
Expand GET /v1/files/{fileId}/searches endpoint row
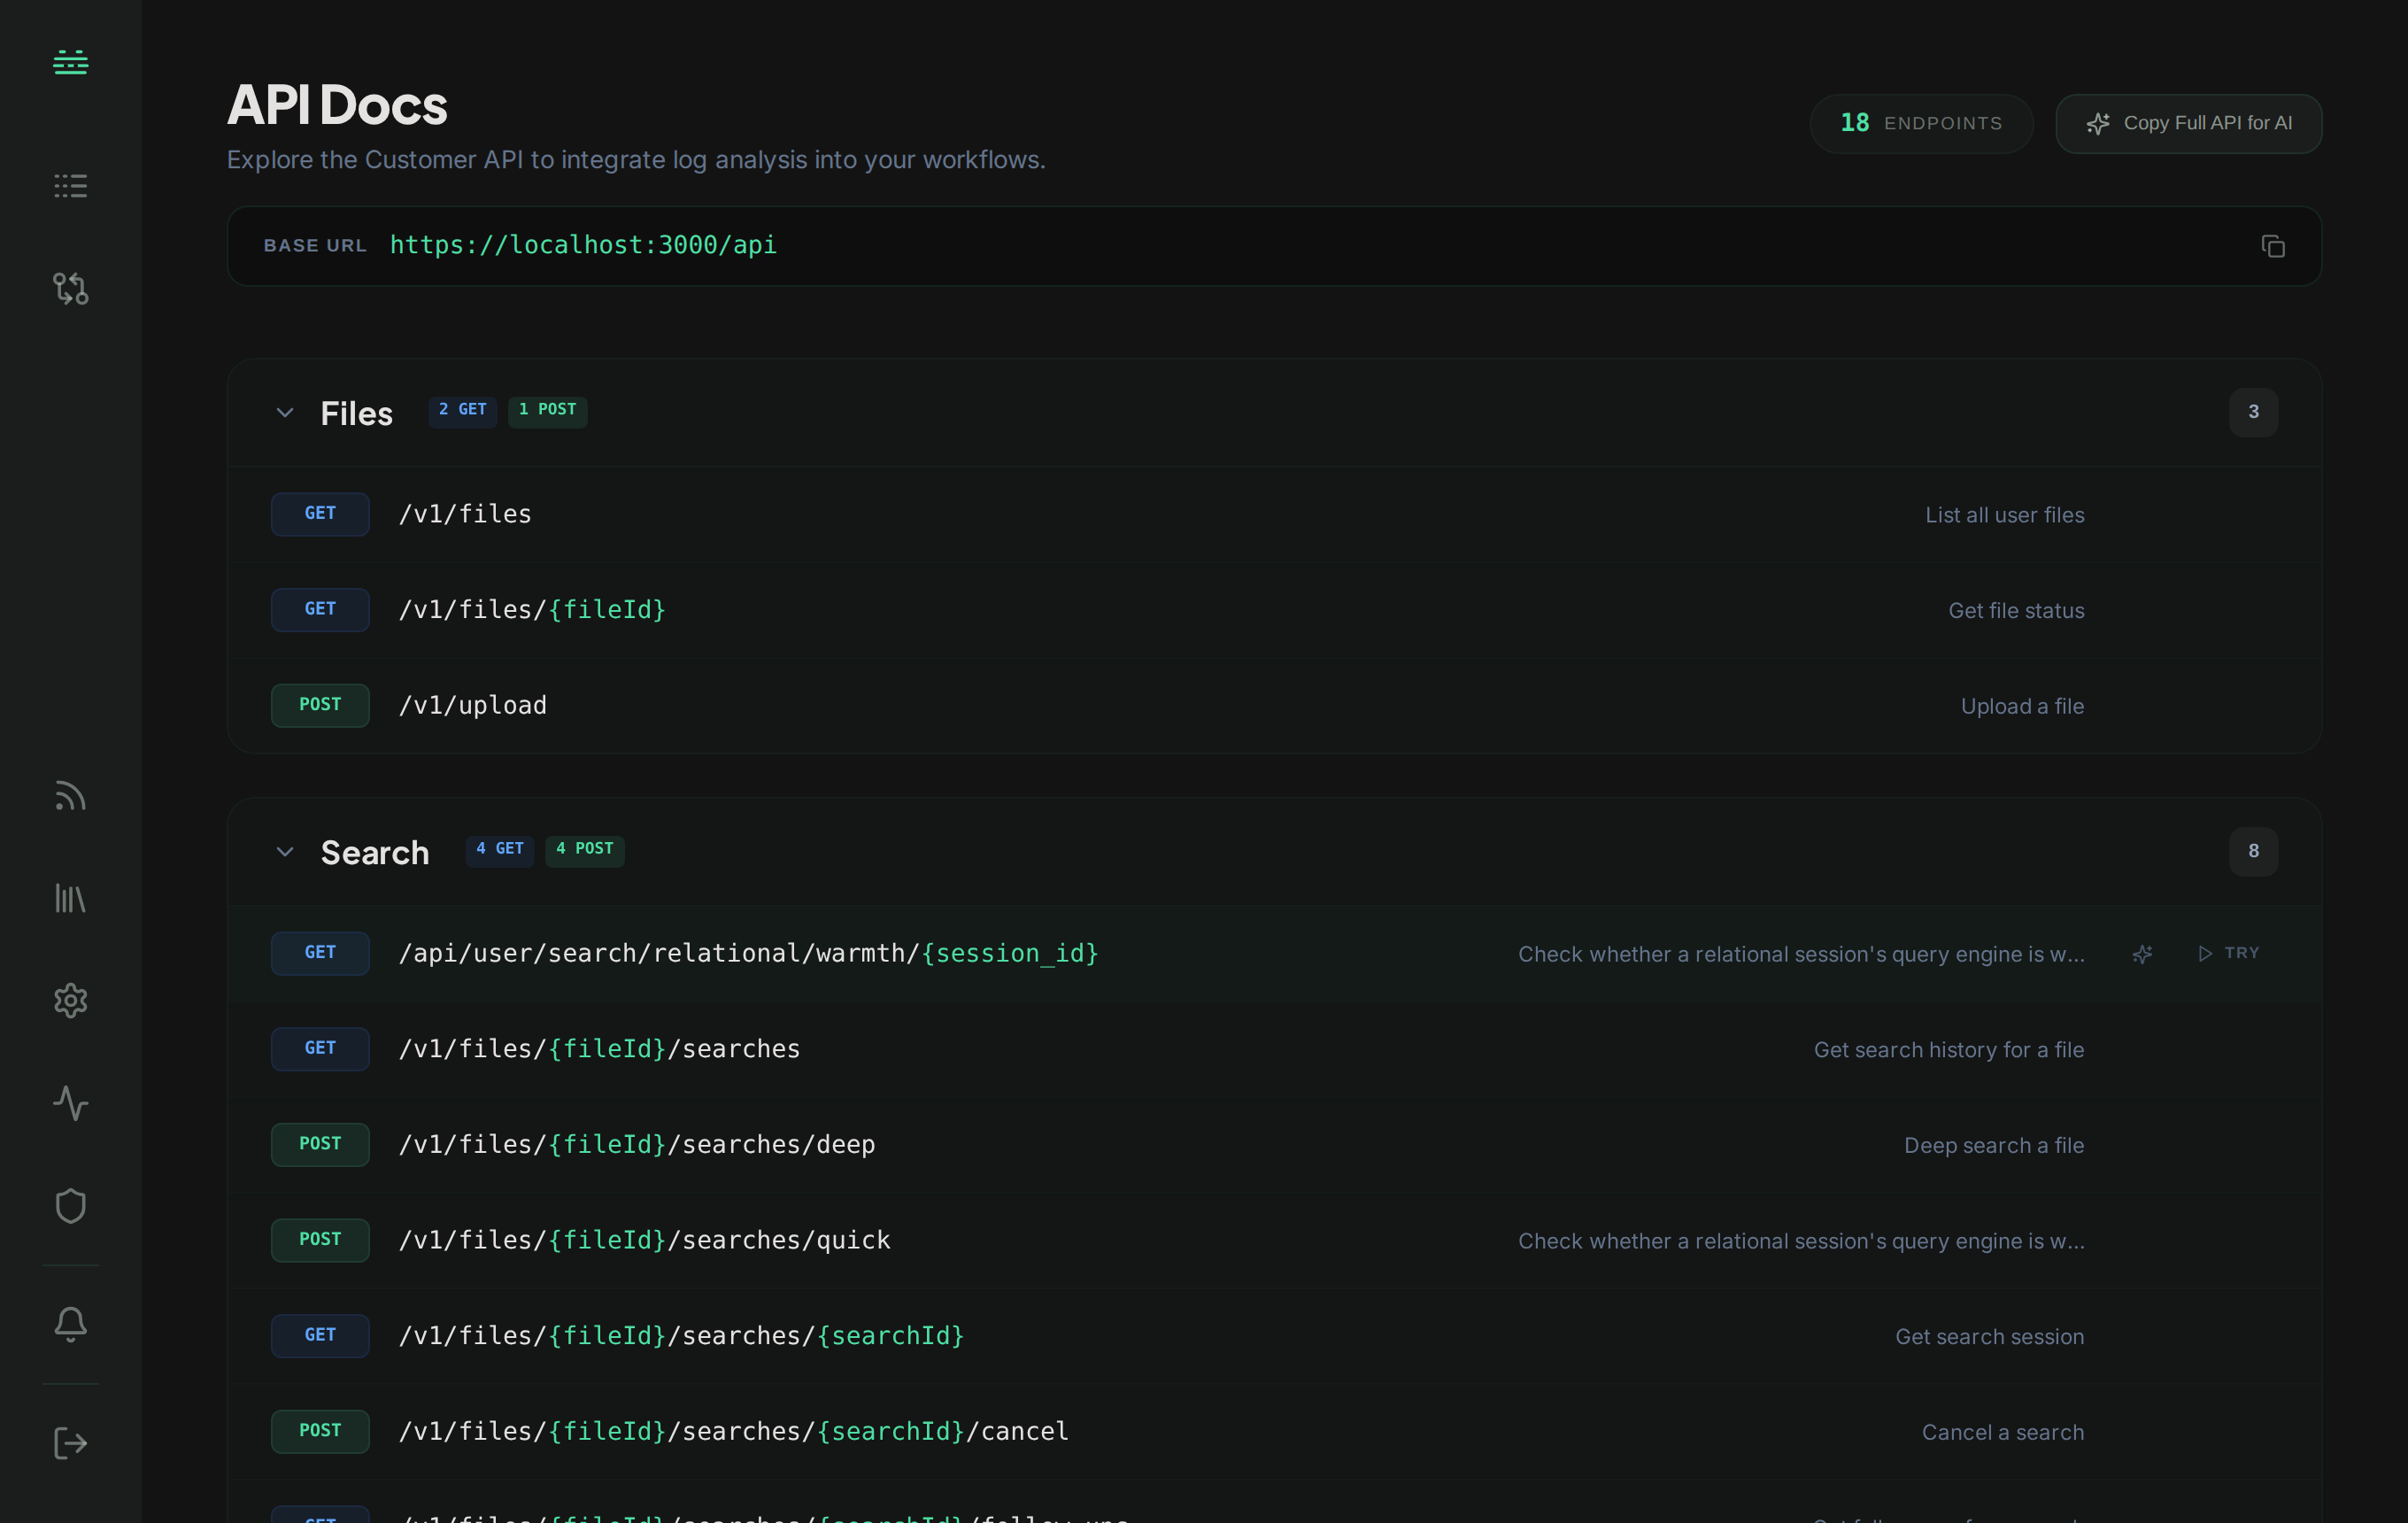1274,1049
